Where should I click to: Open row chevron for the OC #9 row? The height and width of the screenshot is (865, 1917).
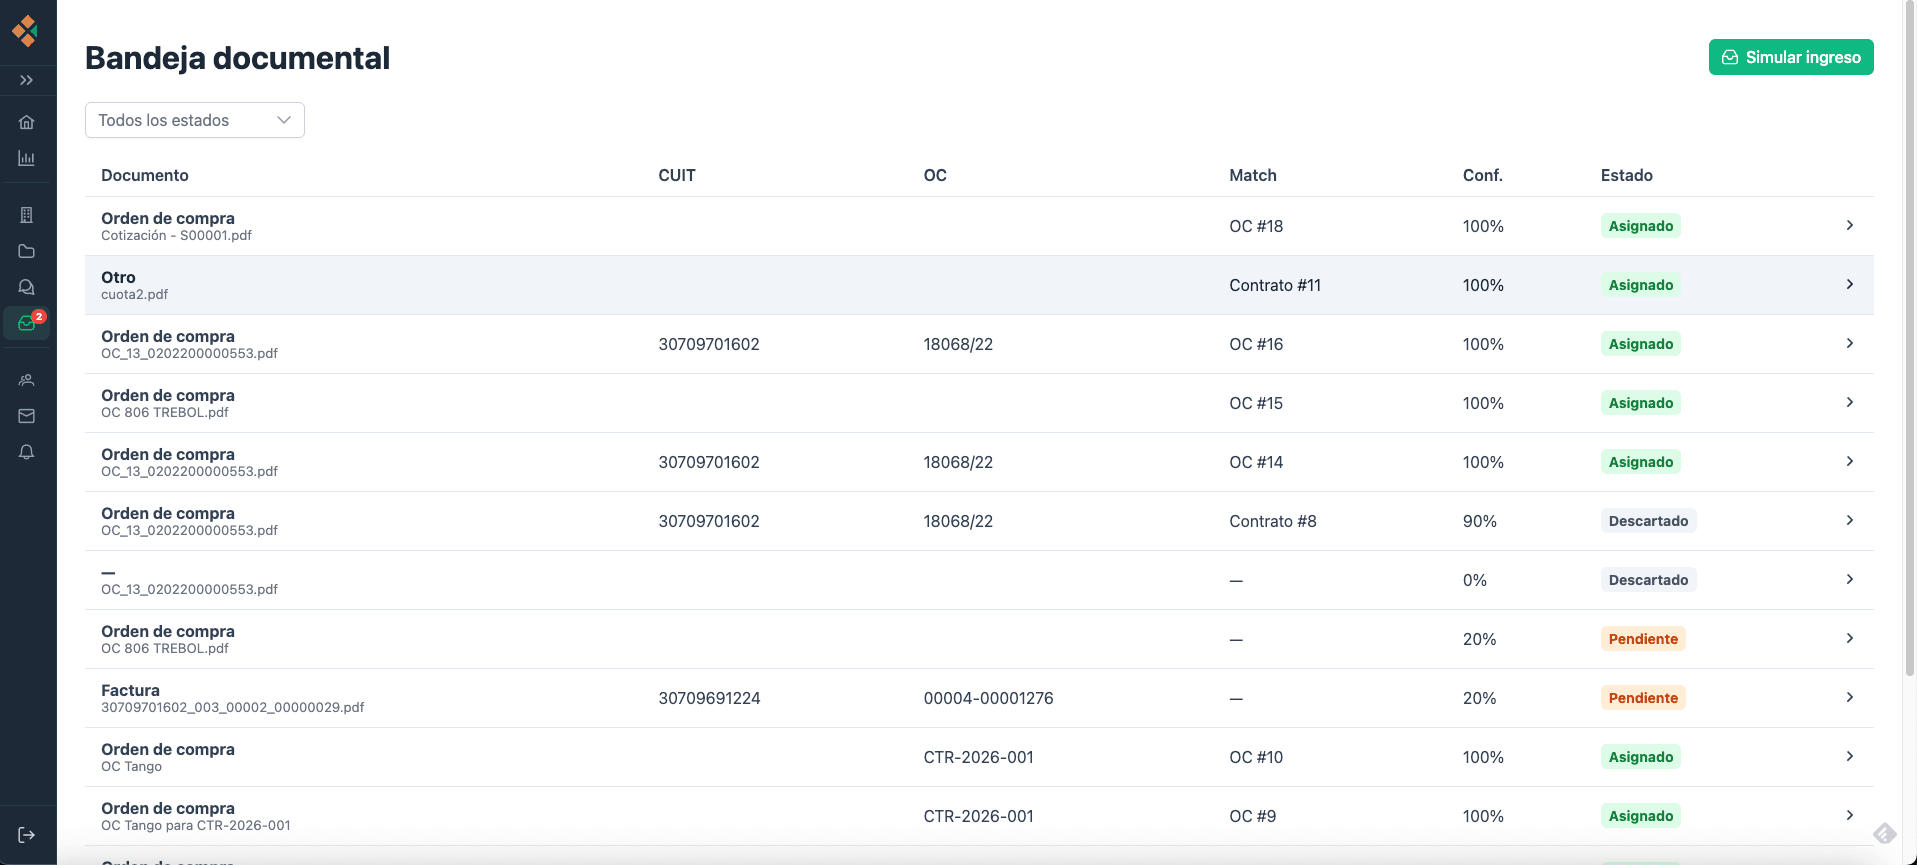pos(1849,815)
